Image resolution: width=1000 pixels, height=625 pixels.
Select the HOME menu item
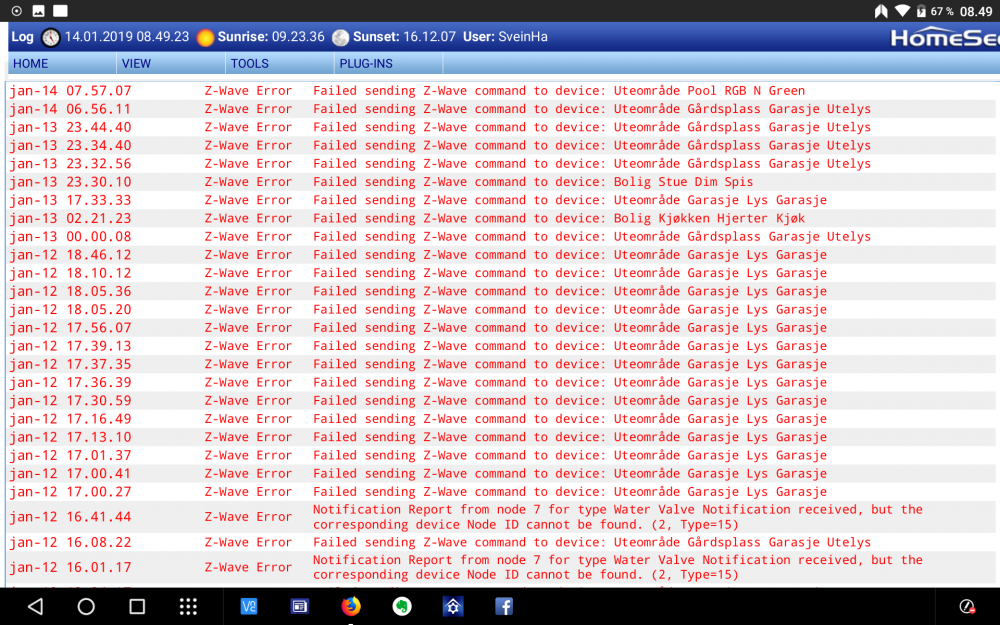30,63
